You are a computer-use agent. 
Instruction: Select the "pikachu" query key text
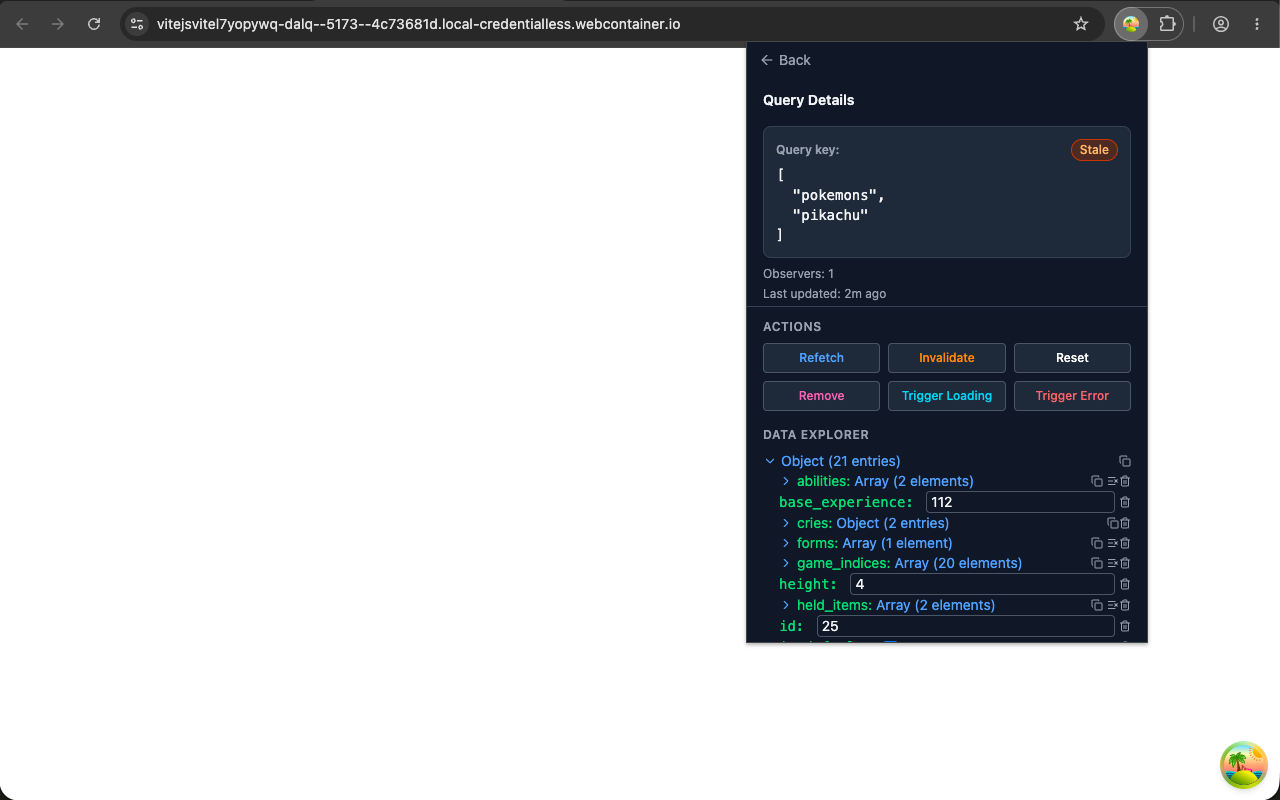click(x=830, y=215)
